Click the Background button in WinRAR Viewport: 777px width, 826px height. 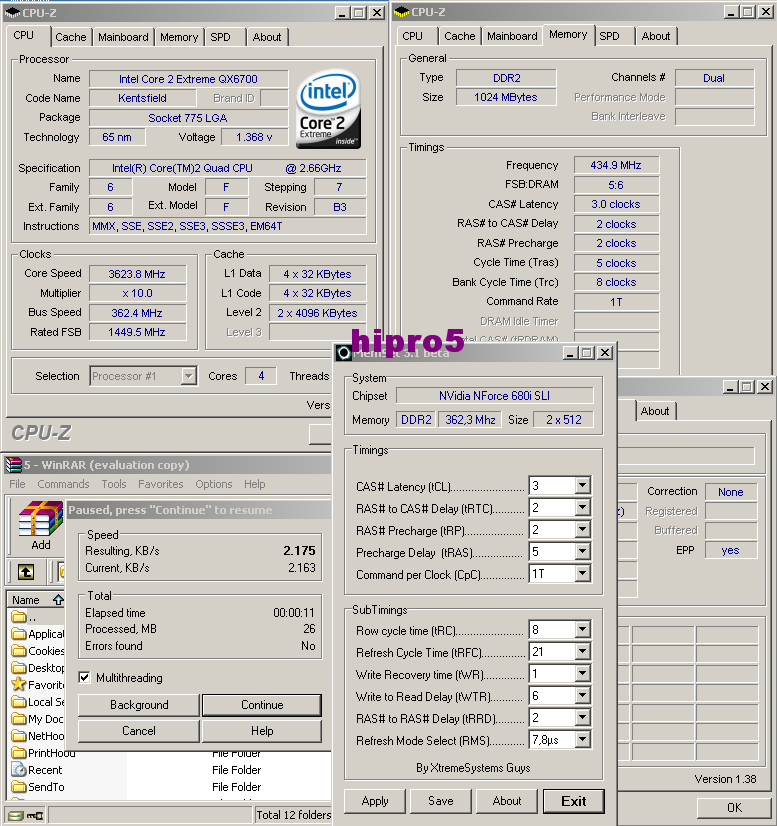tap(139, 705)
